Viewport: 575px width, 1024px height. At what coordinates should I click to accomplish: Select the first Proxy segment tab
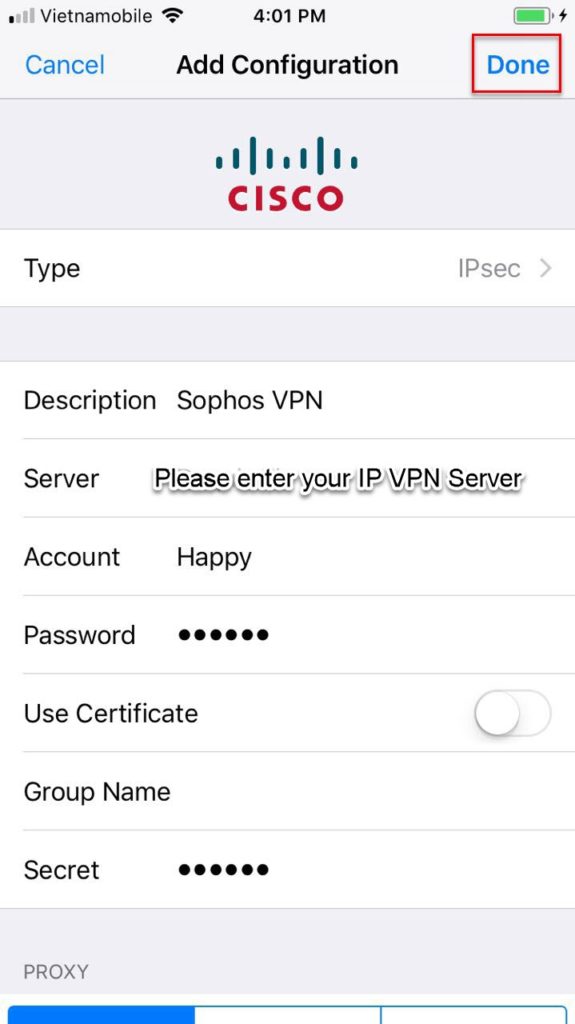(x=101, y=1015)
